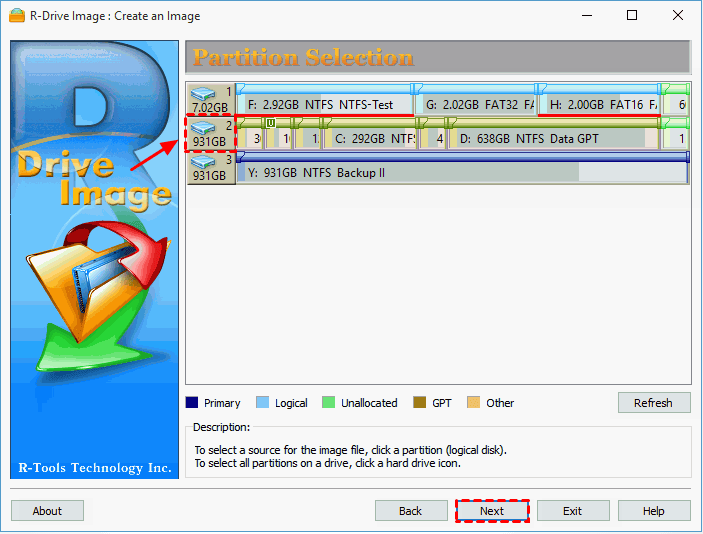The width and height of the screenshot is (703, 534).
Task: Select hard drive 2 icon (931GB)
Action: [x=210, y=133]
